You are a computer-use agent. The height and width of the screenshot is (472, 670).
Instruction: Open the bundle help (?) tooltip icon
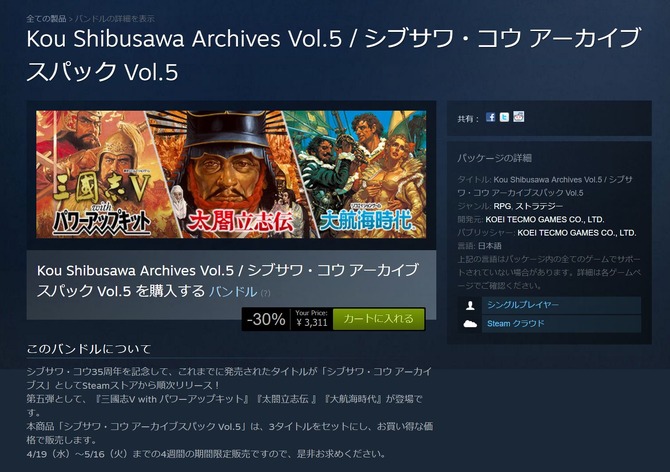[265, 293]
